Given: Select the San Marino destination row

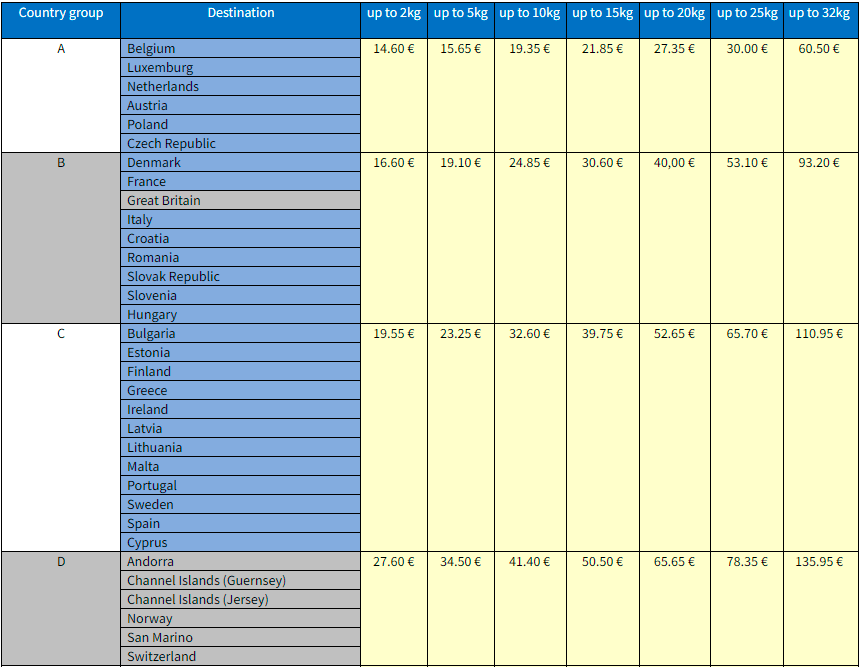Looking at the screenshot, I should (240, 638).
